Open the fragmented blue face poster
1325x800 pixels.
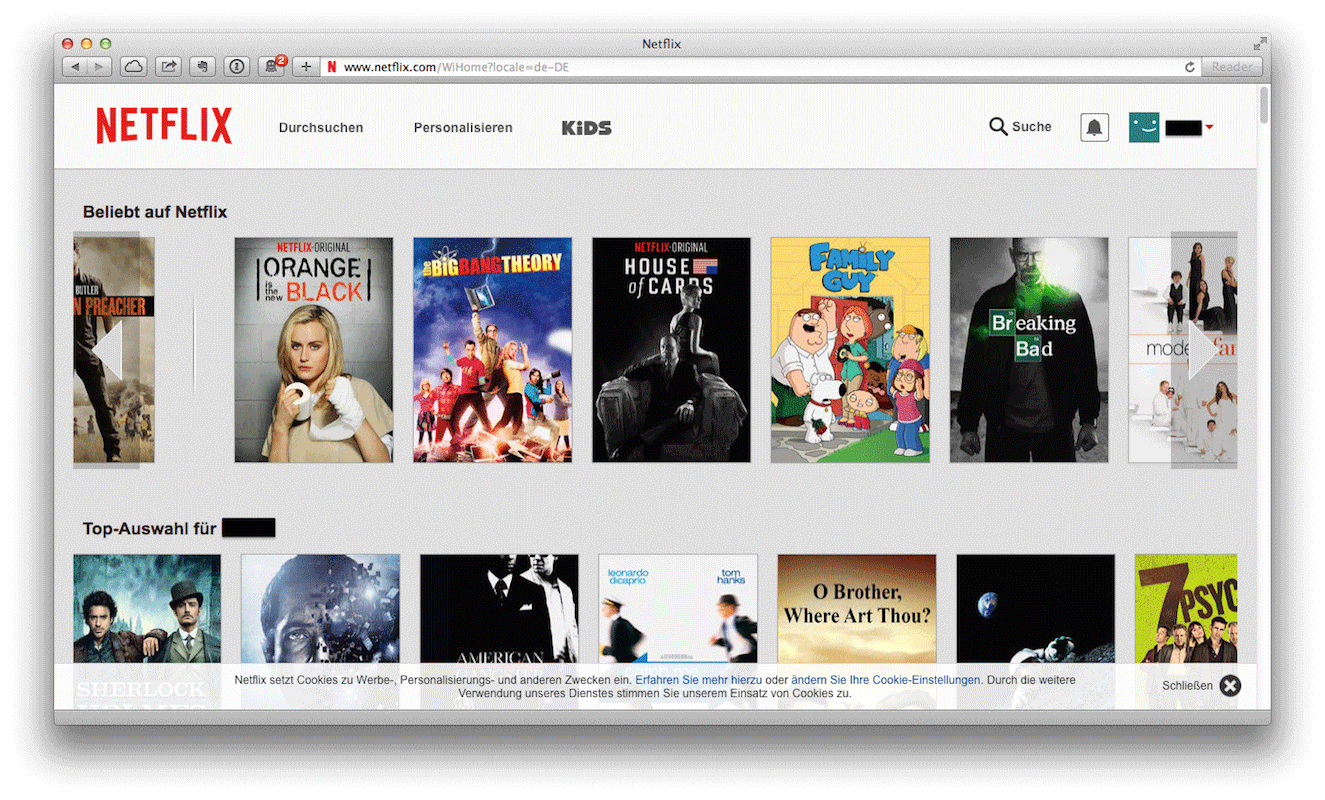click(320, 608)
